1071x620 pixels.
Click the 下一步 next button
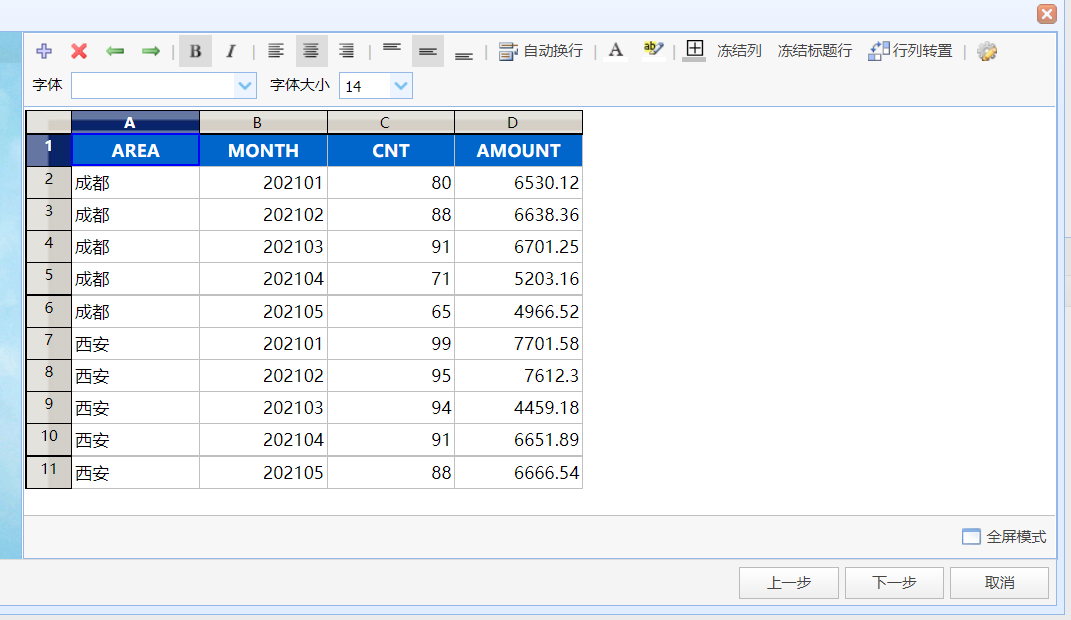(894, 582)
